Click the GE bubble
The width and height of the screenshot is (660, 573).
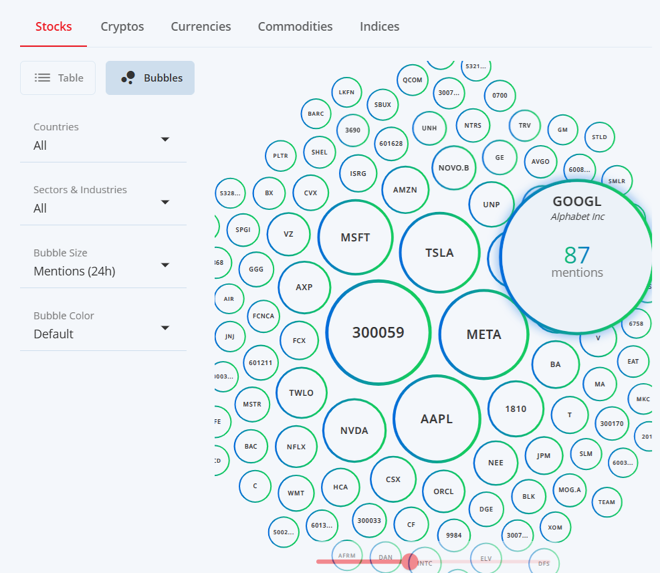pos(500,157)
